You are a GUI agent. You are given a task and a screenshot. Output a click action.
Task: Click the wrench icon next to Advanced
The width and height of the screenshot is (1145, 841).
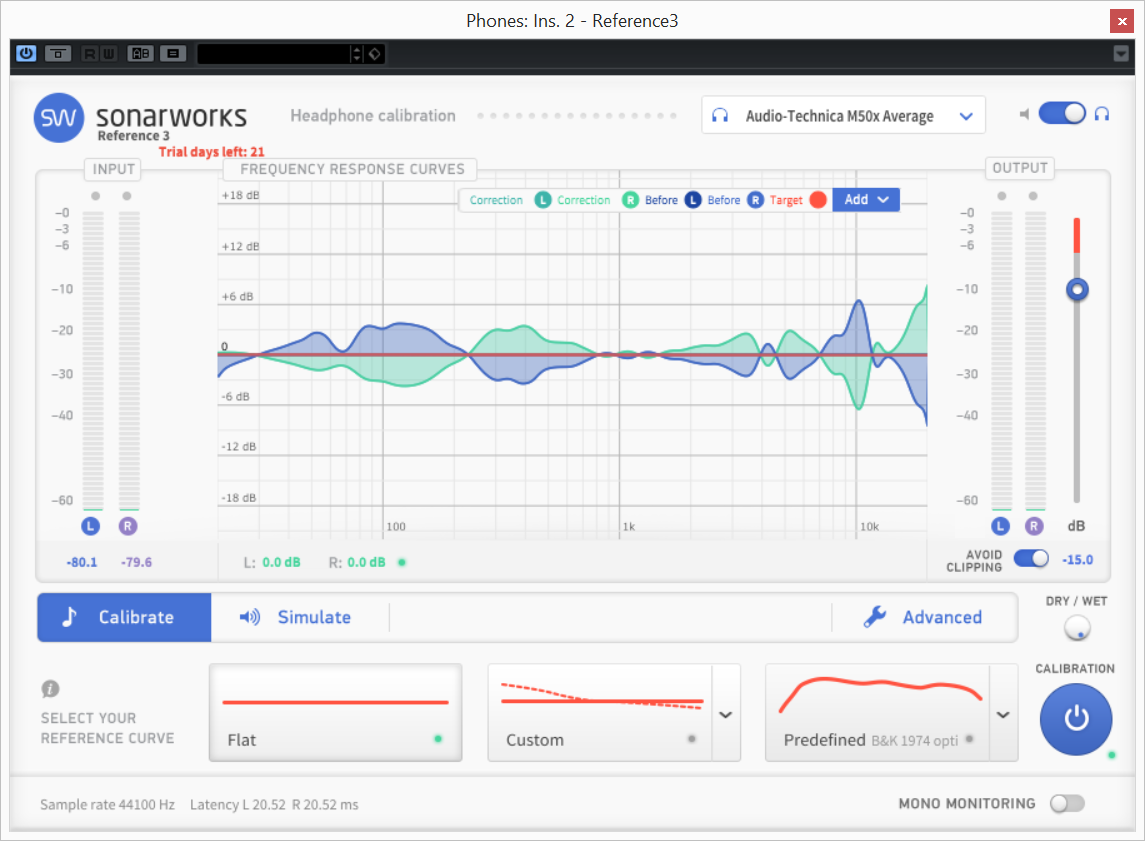[x=875, y=617]
